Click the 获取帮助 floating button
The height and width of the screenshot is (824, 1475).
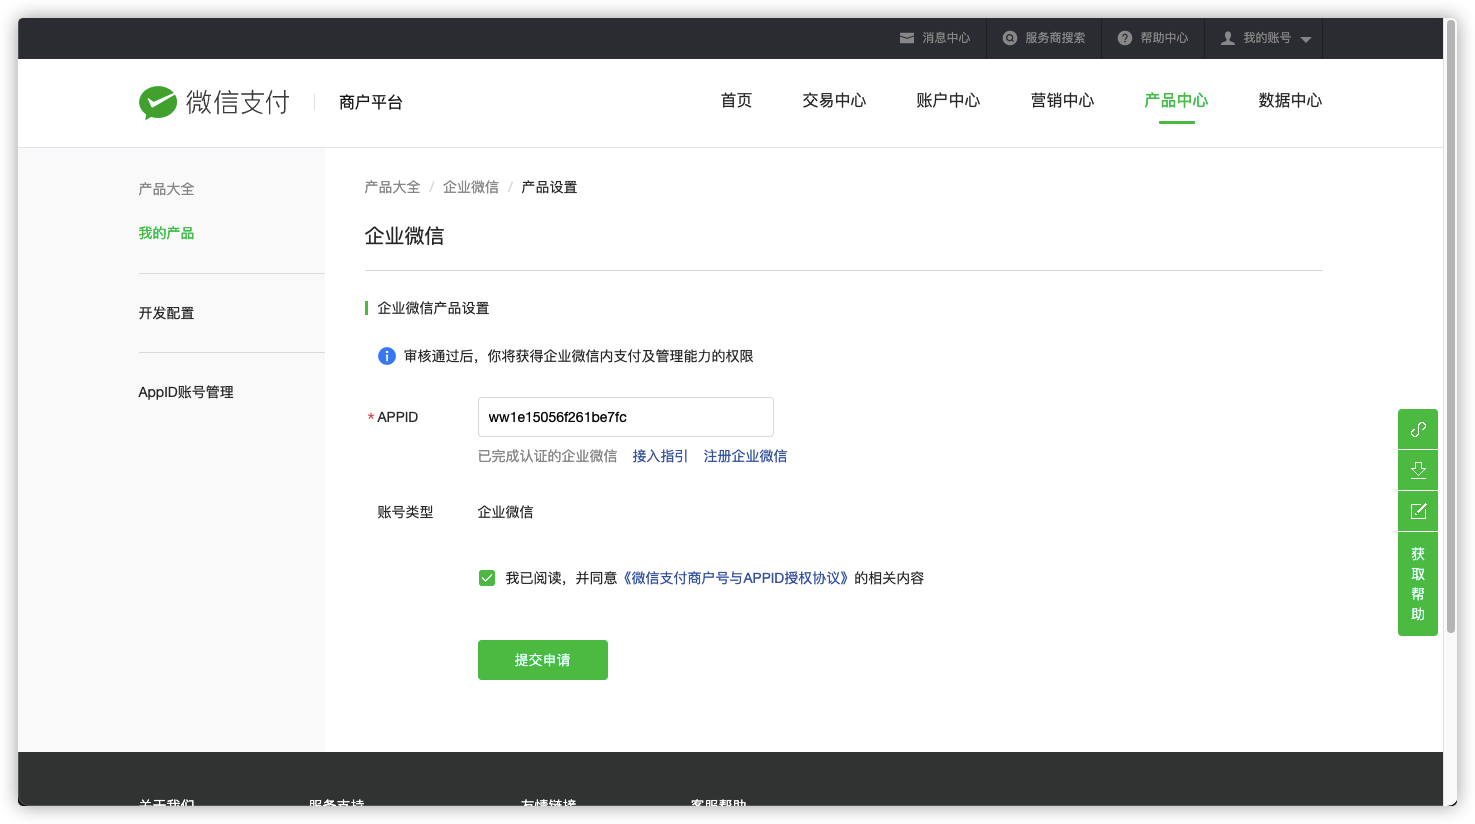(1418, 584)
